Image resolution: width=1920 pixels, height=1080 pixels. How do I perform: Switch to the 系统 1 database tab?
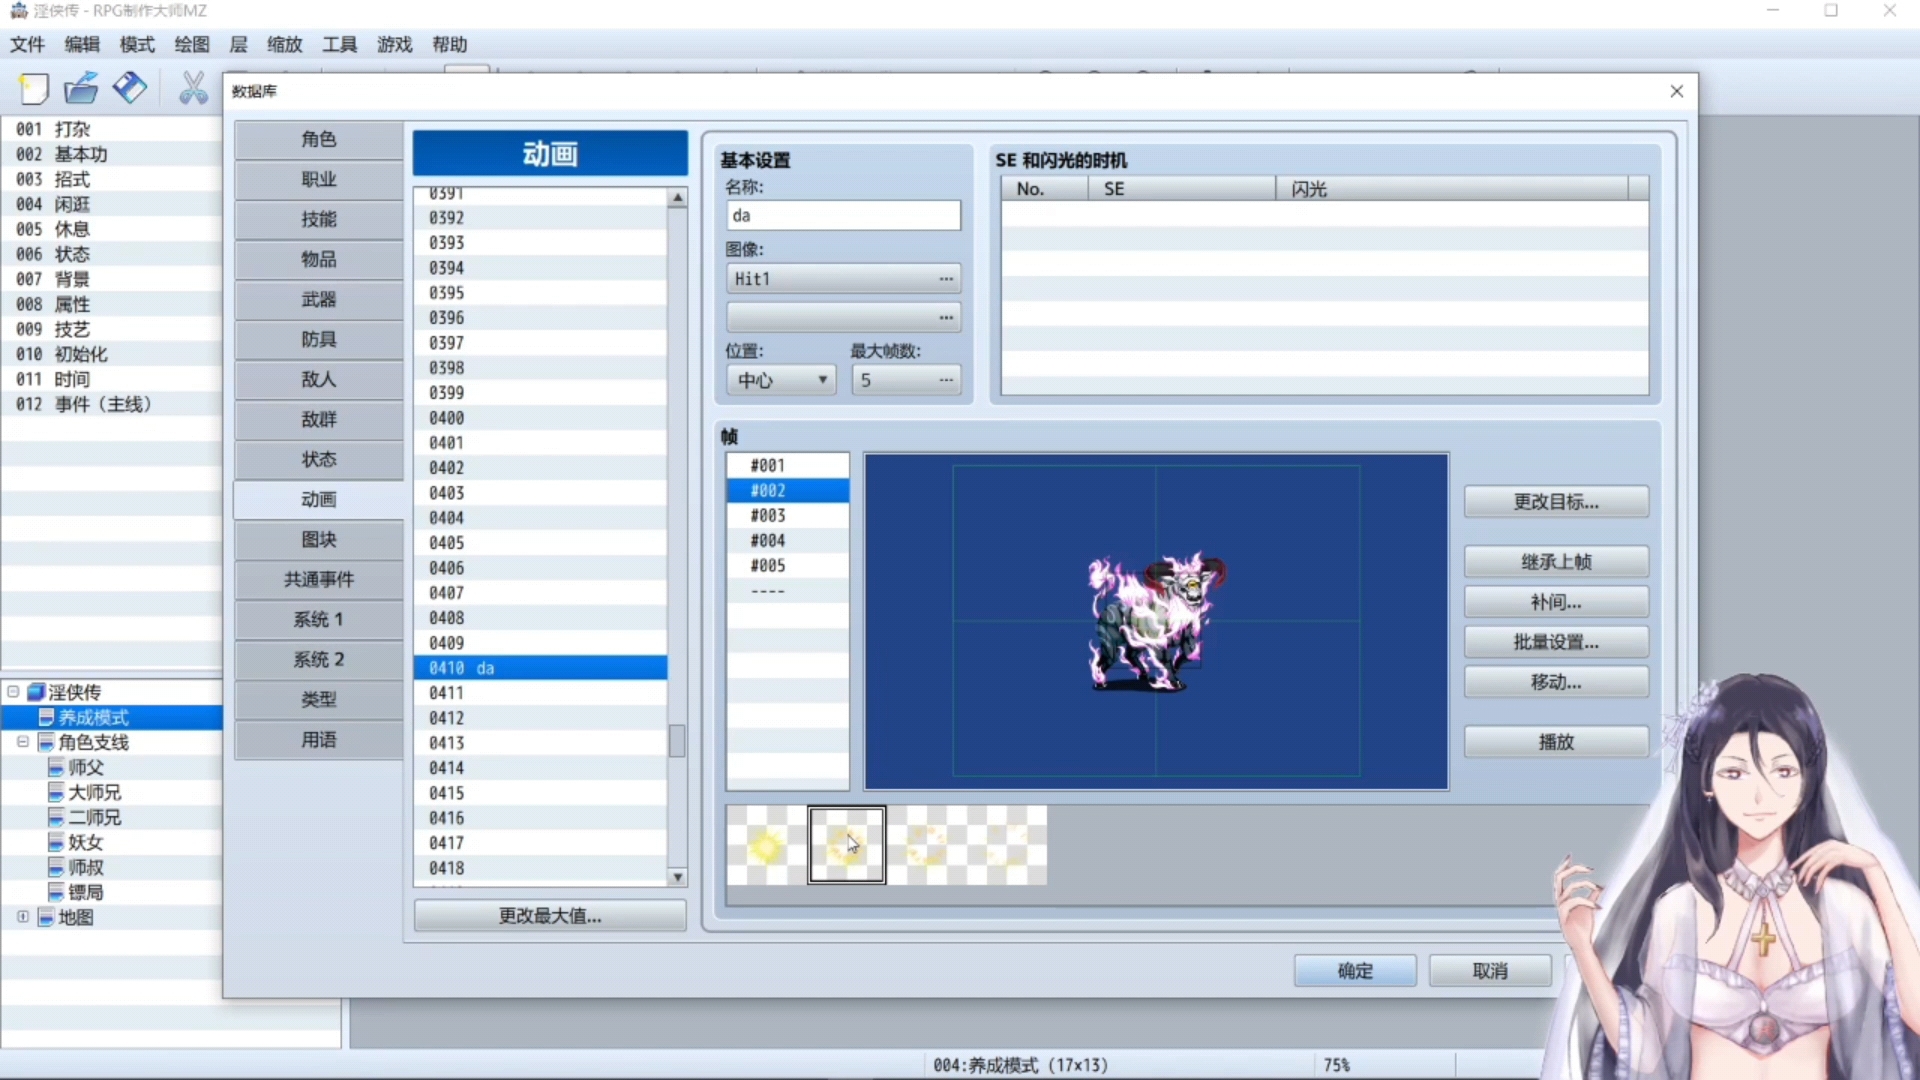click(319, 619)
